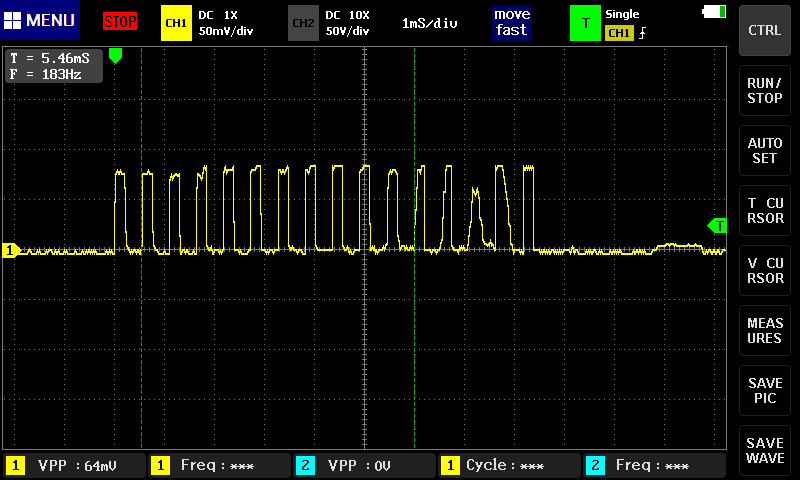The width and height of the screenshot is (800, 480).
Task: Click the RUN/STOP button
Action: tap(764, 90)
